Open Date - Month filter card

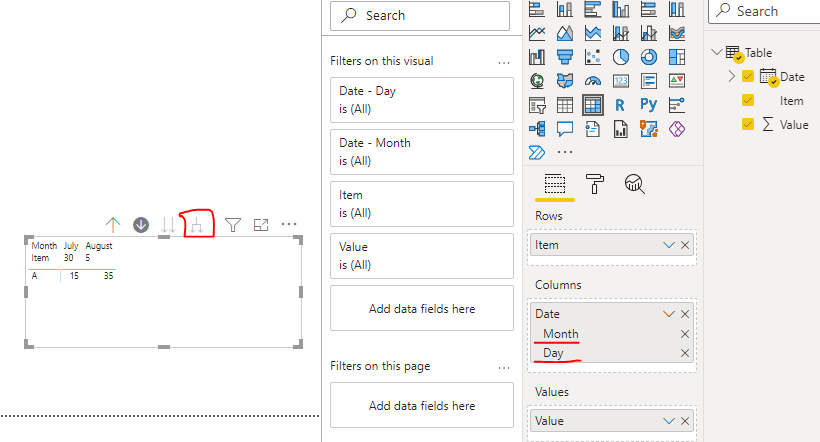coord(422,152)
